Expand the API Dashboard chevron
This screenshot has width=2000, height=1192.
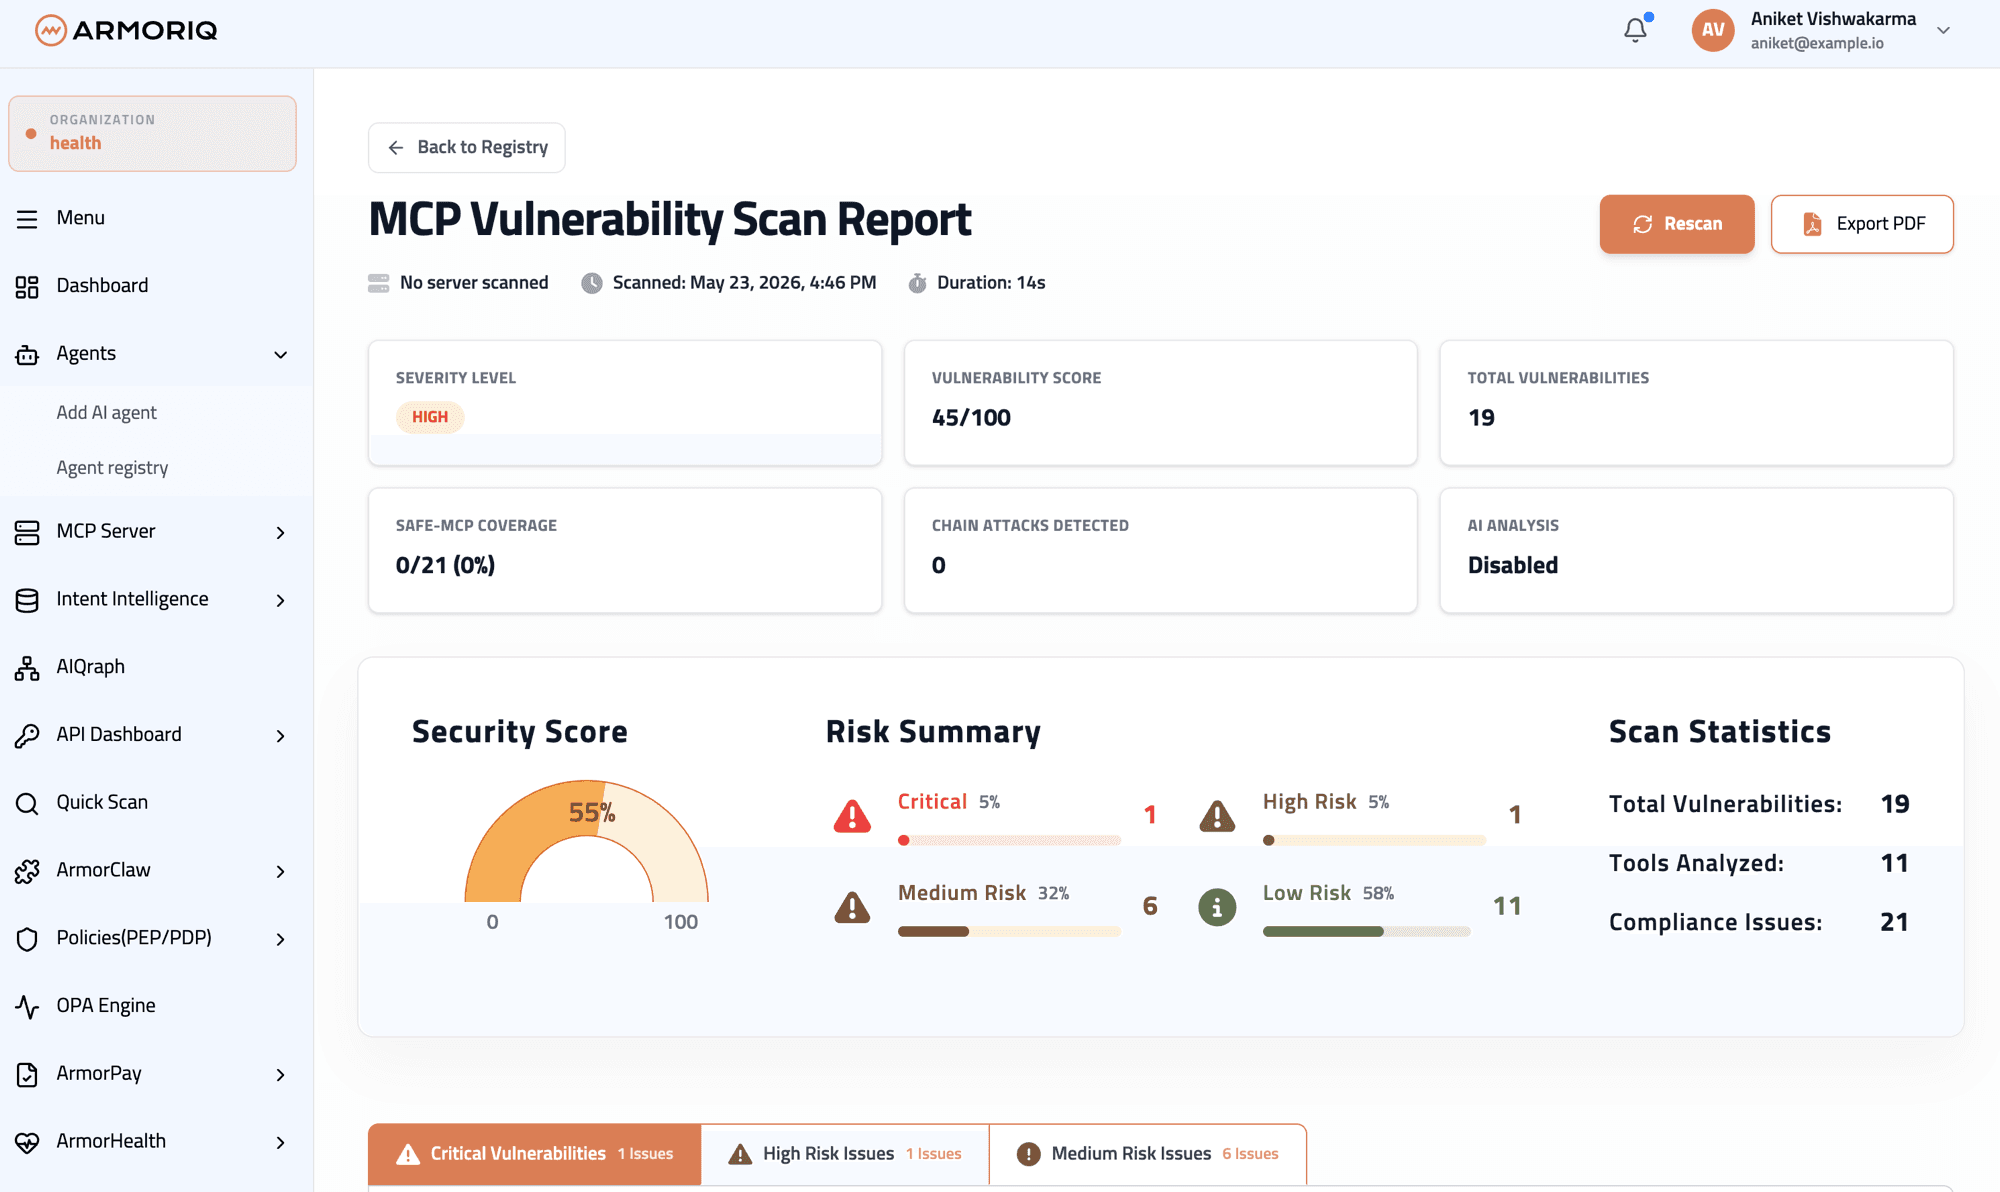pyautogui.click(x=281, y=736)
